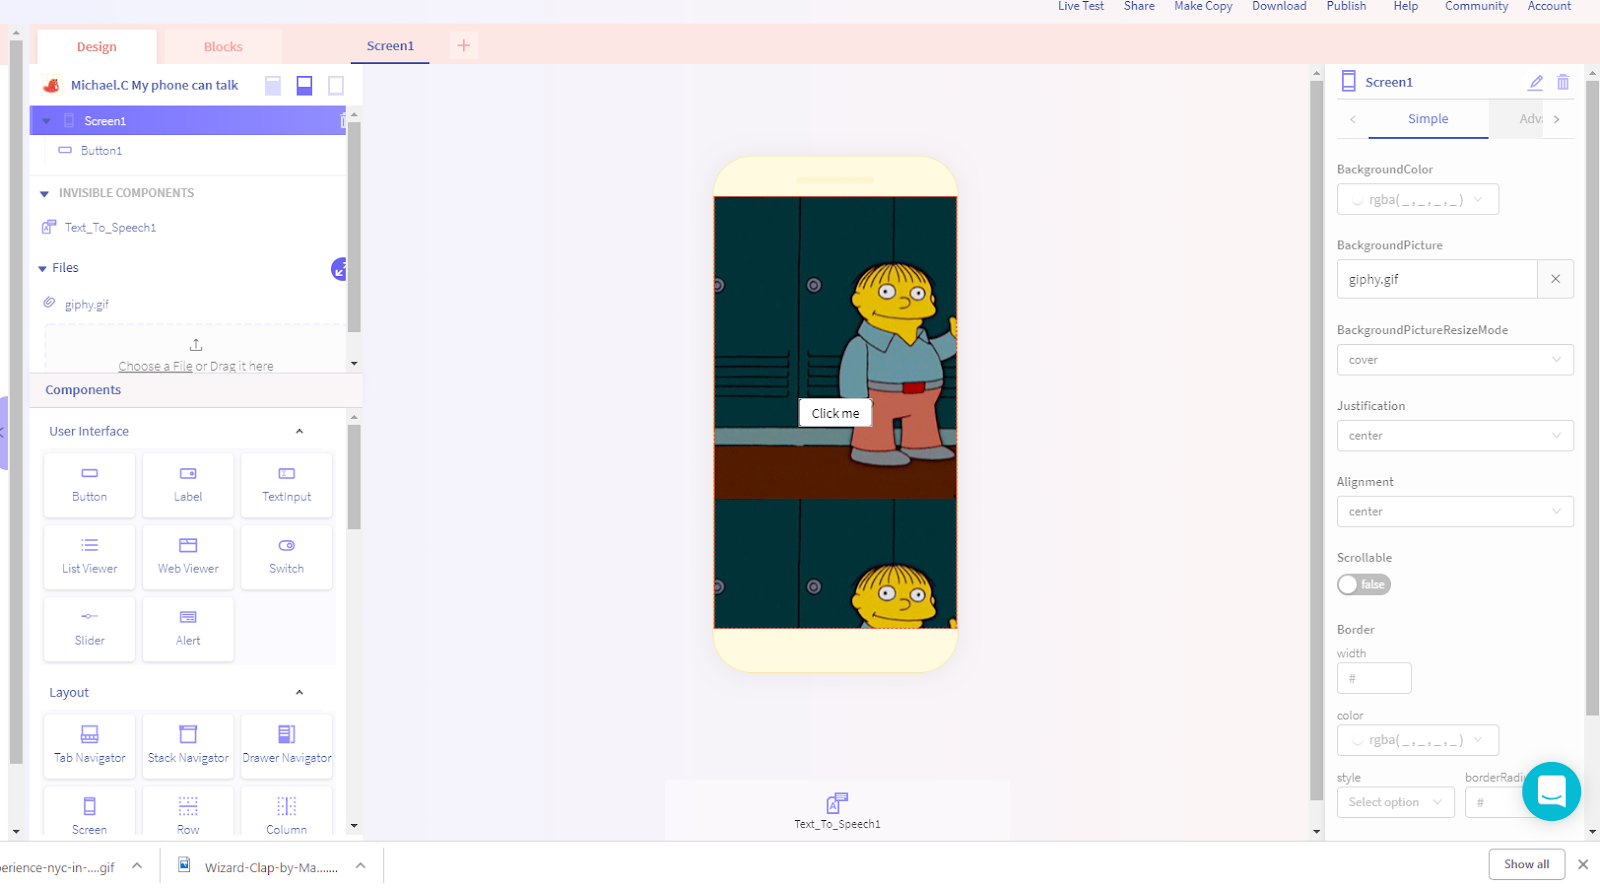The height and width of the screenshot is (889, 1600).
Task: Focus the border width input field
Action: [x=1374, y=678]
